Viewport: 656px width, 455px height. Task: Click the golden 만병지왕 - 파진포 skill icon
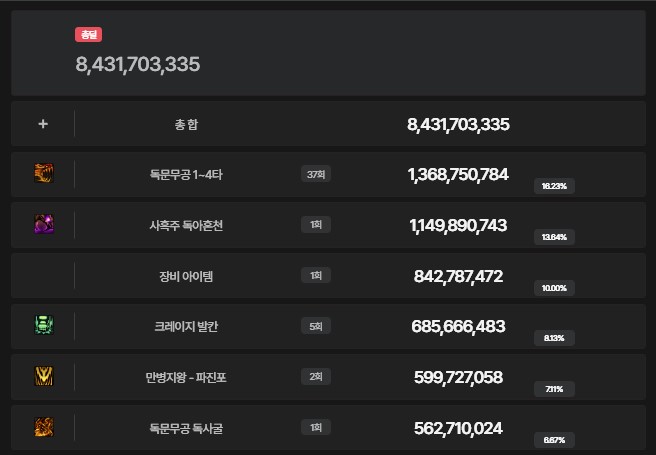pyautogui.click(x=43, y=377)
